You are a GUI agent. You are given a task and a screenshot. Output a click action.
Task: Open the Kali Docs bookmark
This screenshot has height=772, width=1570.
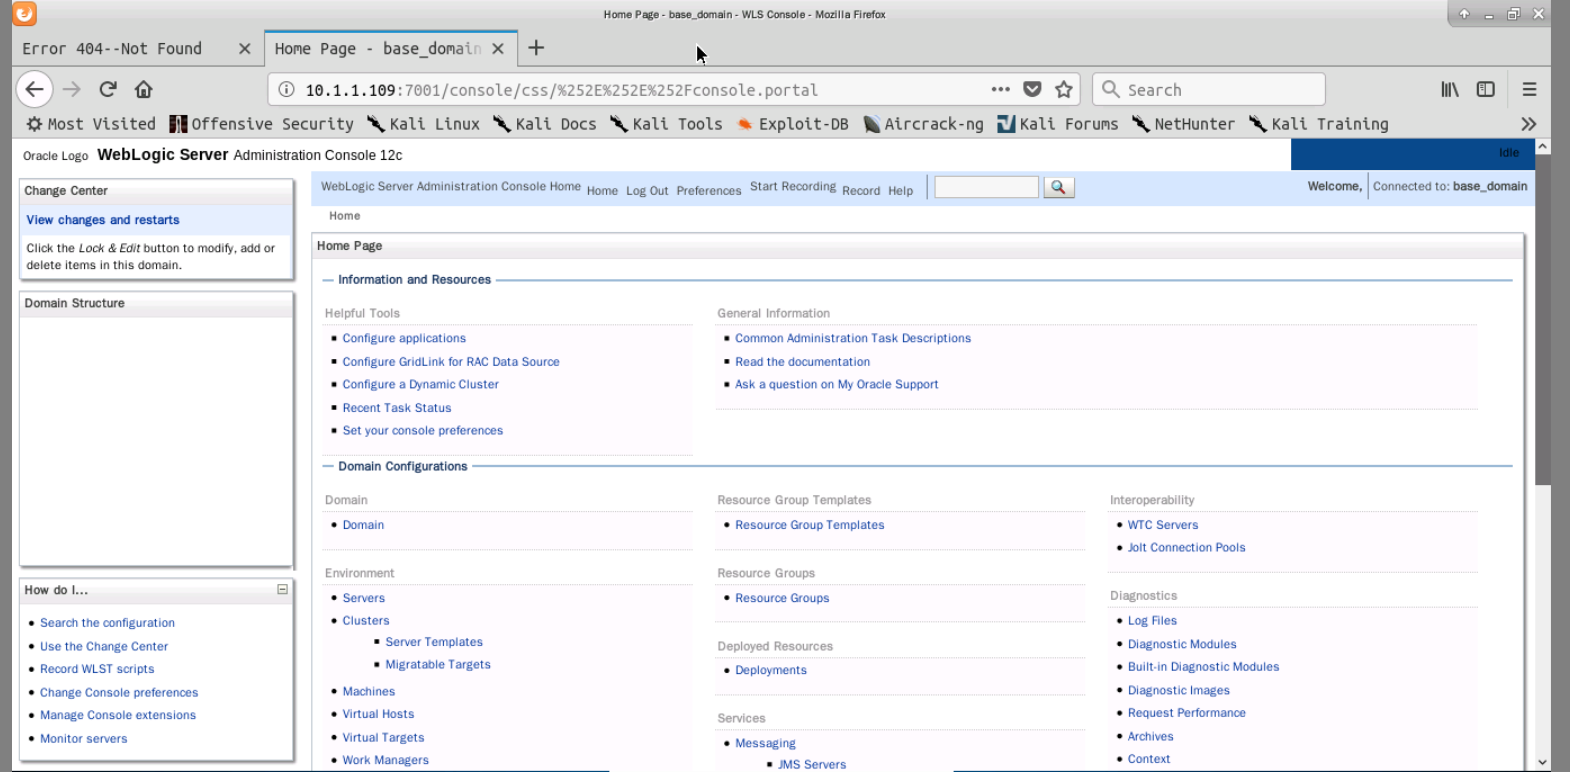click(x=544, y=124)
